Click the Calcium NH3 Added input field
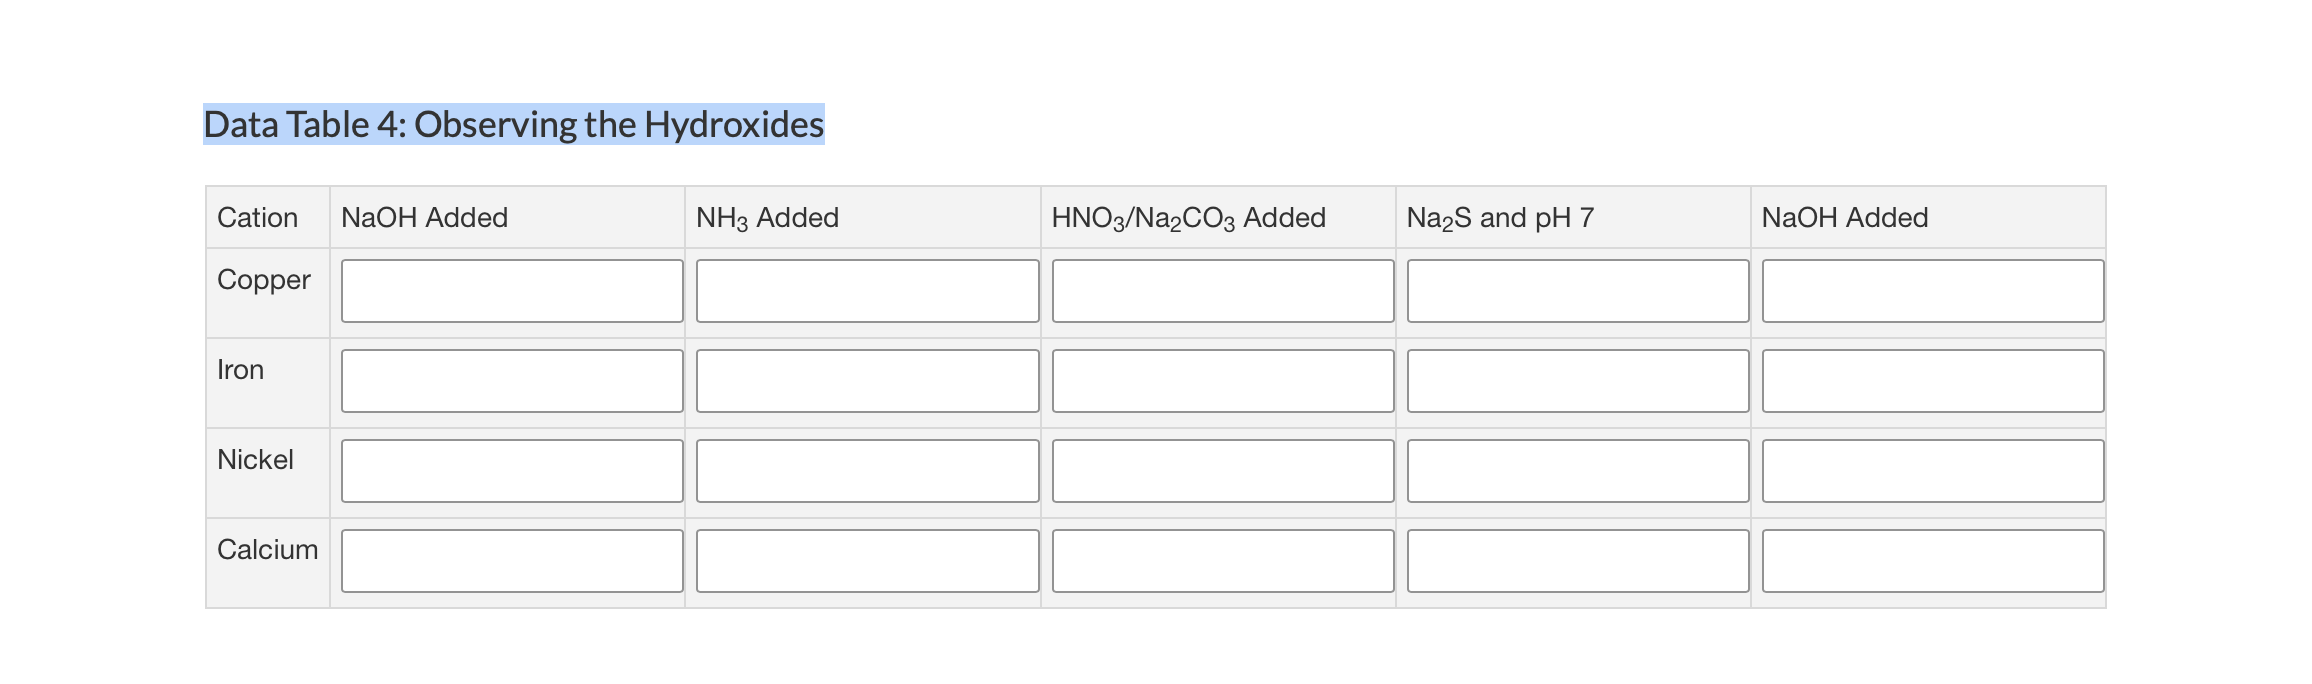2312x684 pixels. 867,560
